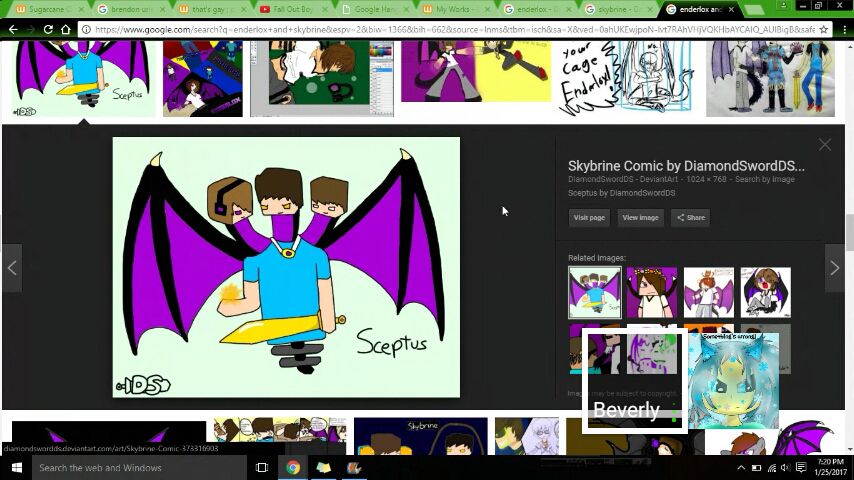The height and width of the screenshot is (480, 854).
Task: Open Task View on the taskbar
Action: click(262, 467)
